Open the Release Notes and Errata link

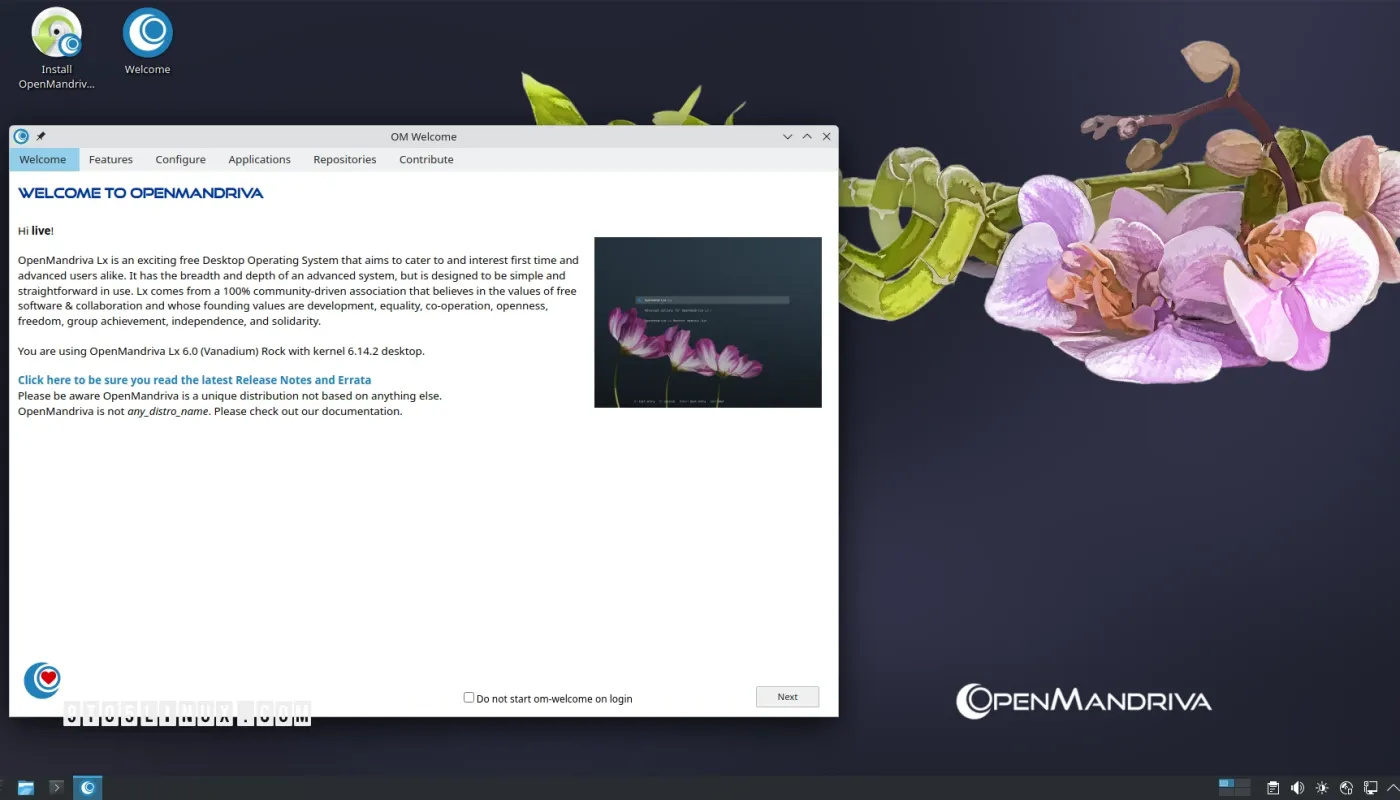pos(194,380)
